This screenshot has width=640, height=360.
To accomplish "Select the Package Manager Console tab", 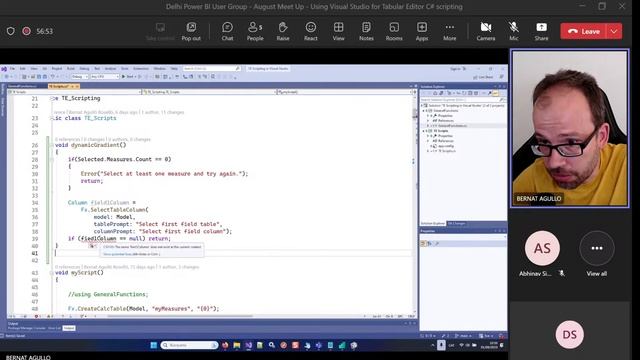I will (27, 328).
